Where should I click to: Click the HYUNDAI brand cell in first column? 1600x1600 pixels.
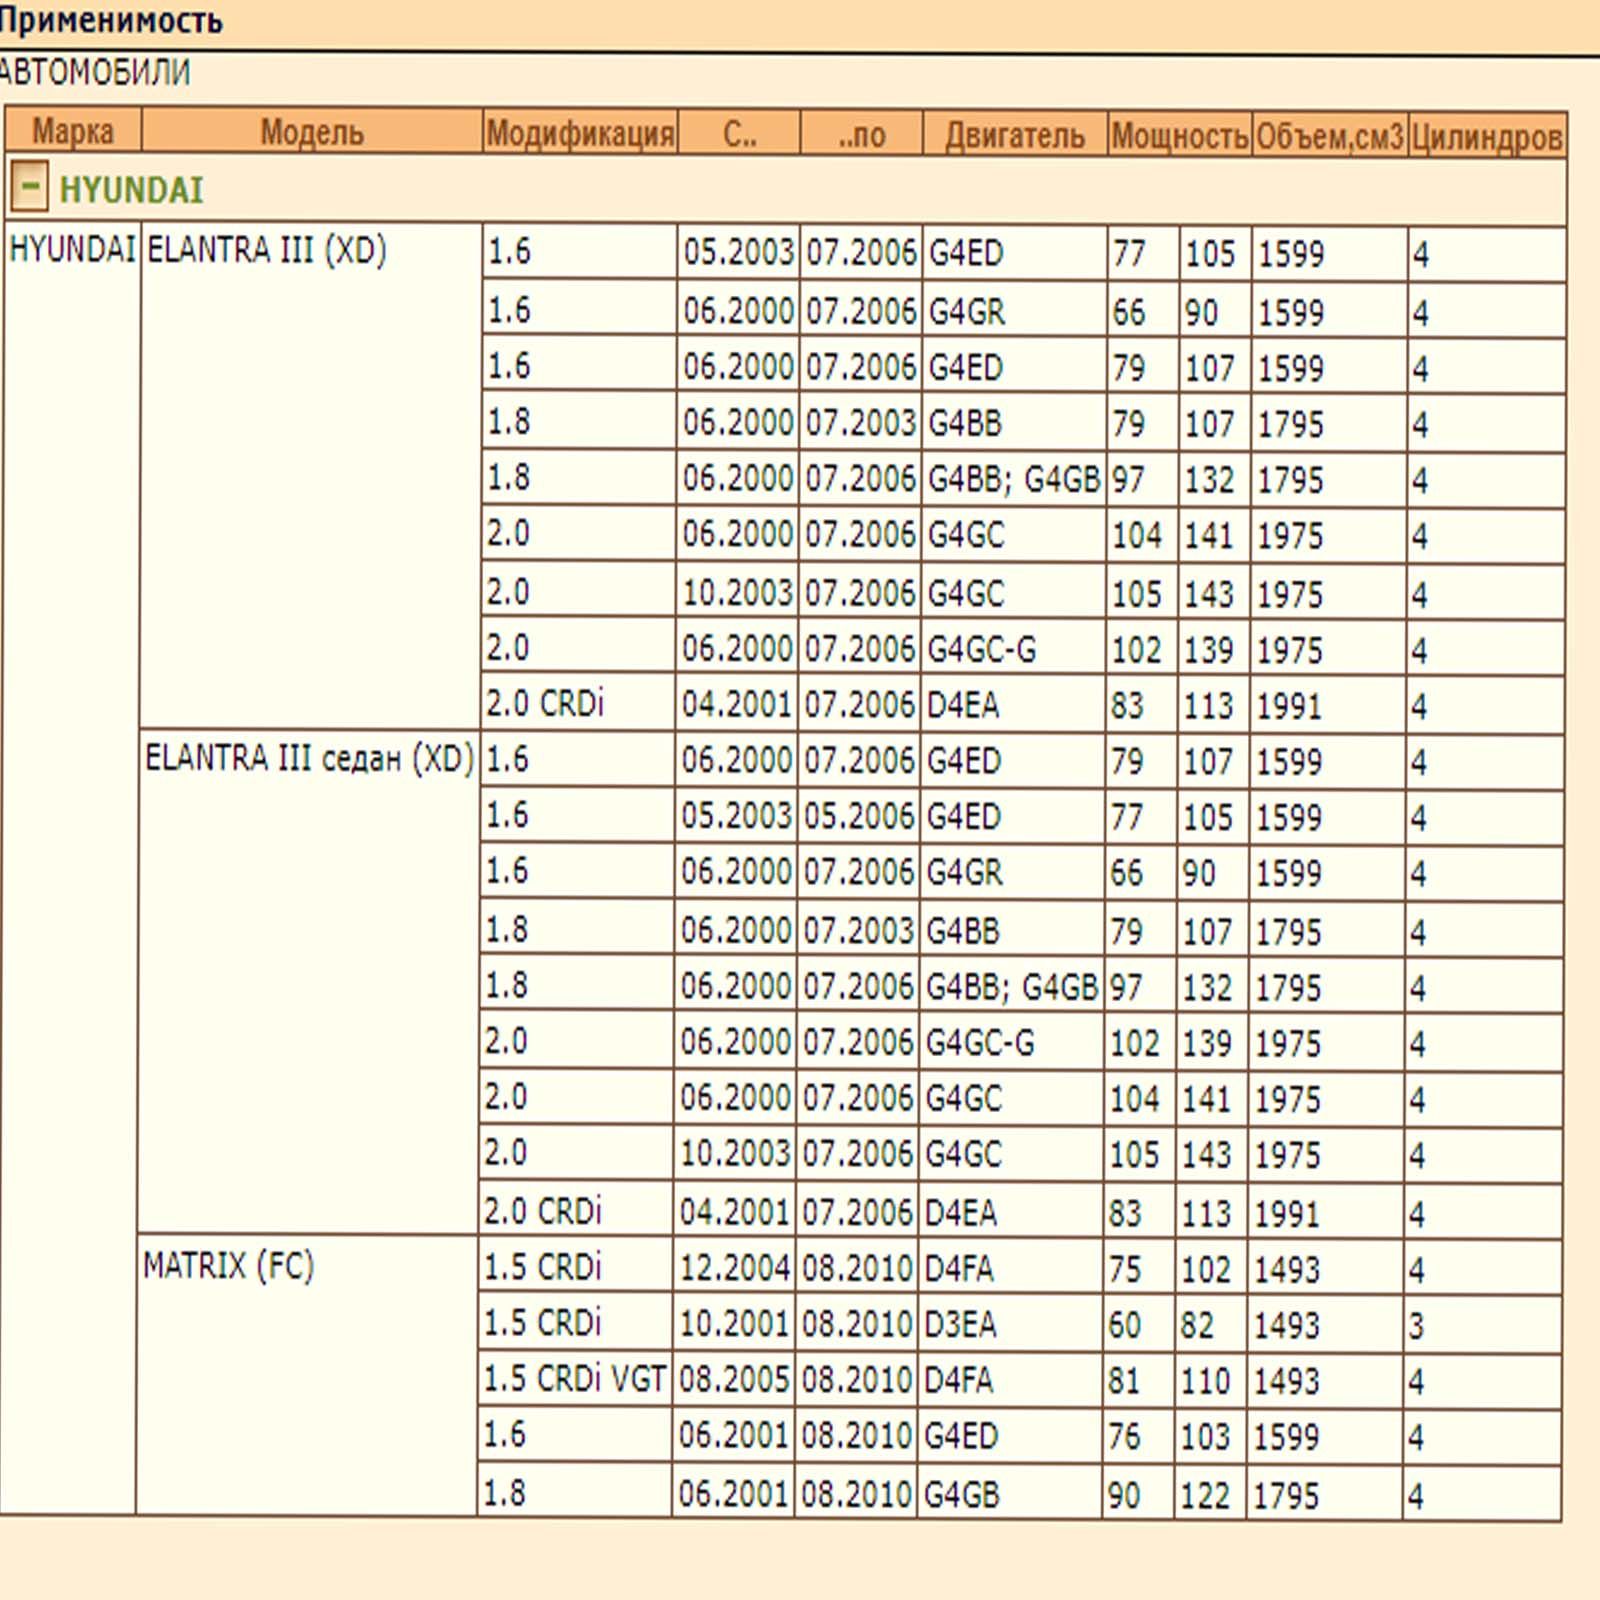coord(70,868)
